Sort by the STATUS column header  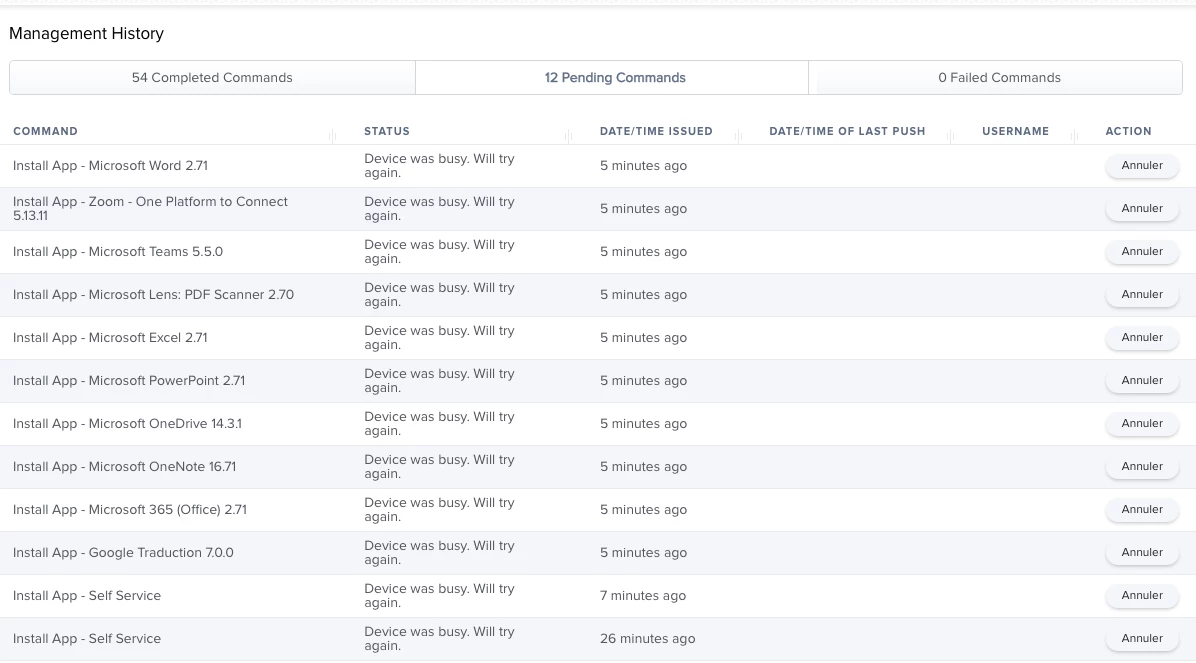coord(387,131)
